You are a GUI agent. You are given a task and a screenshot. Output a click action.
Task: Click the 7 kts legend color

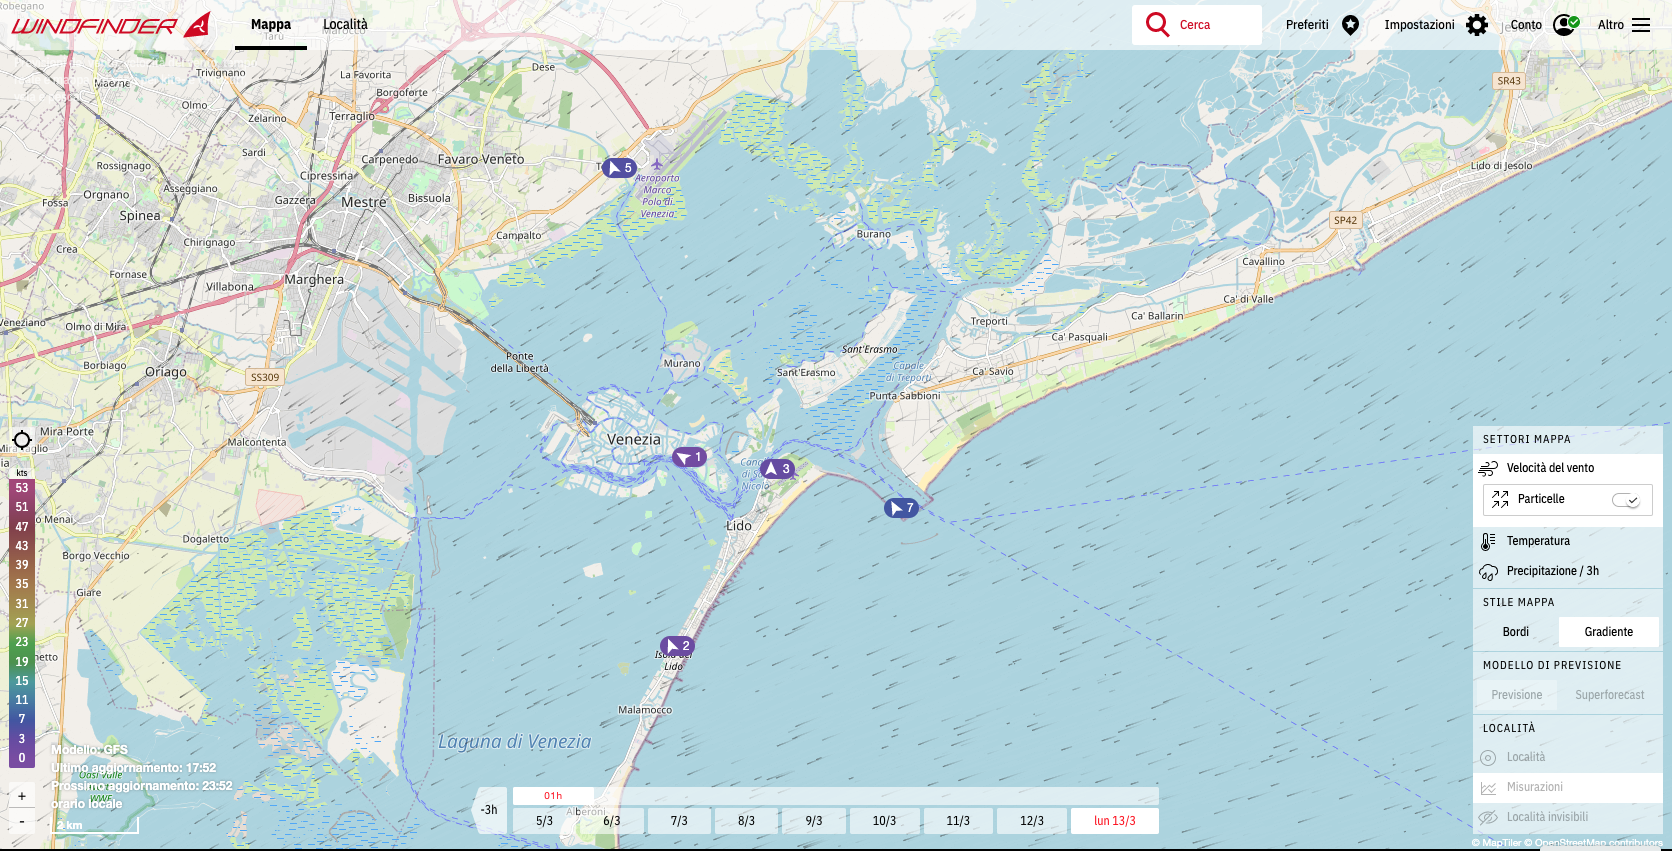22,719
